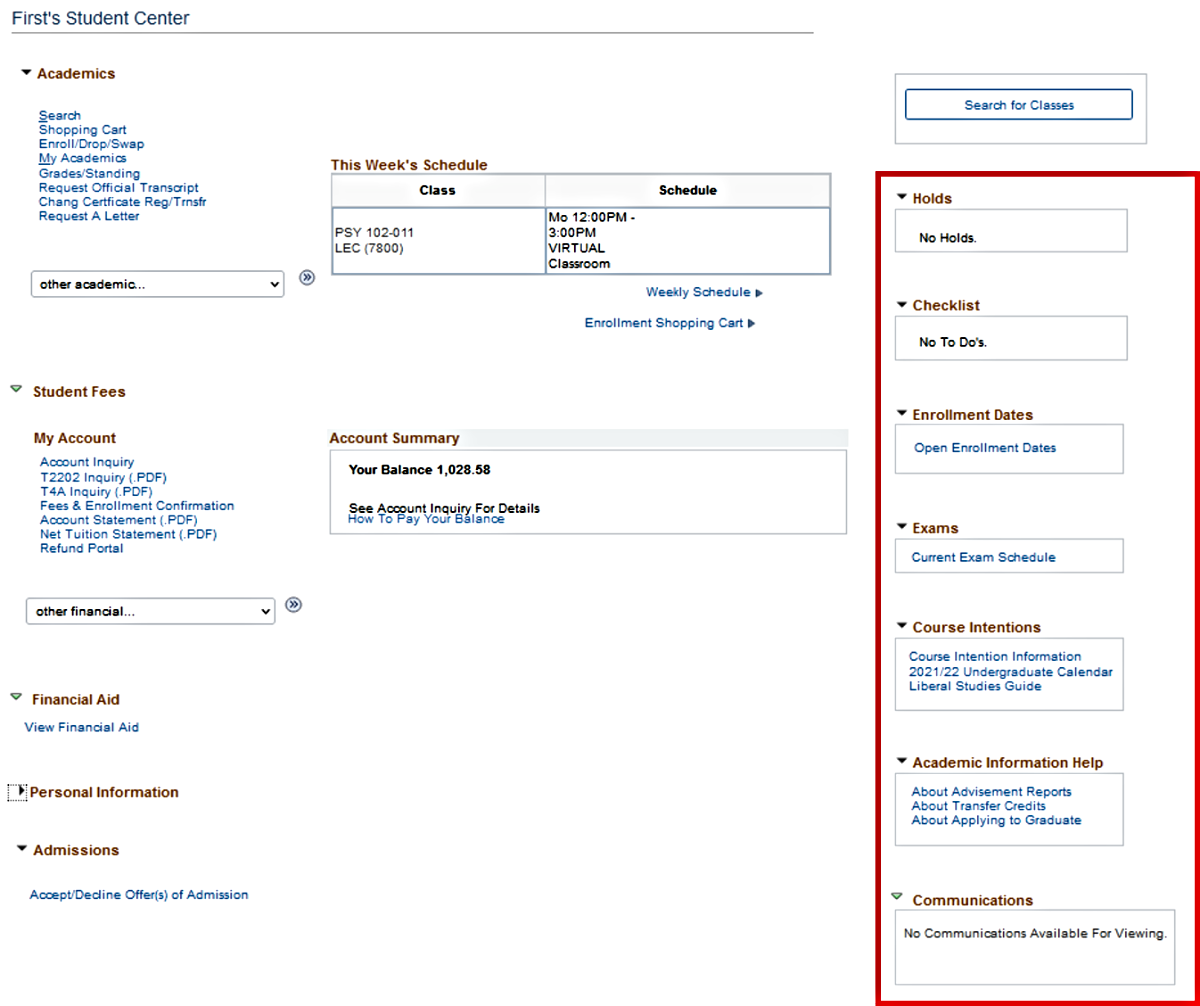View the Current Exam Schedule

click(x=983, y=557)
